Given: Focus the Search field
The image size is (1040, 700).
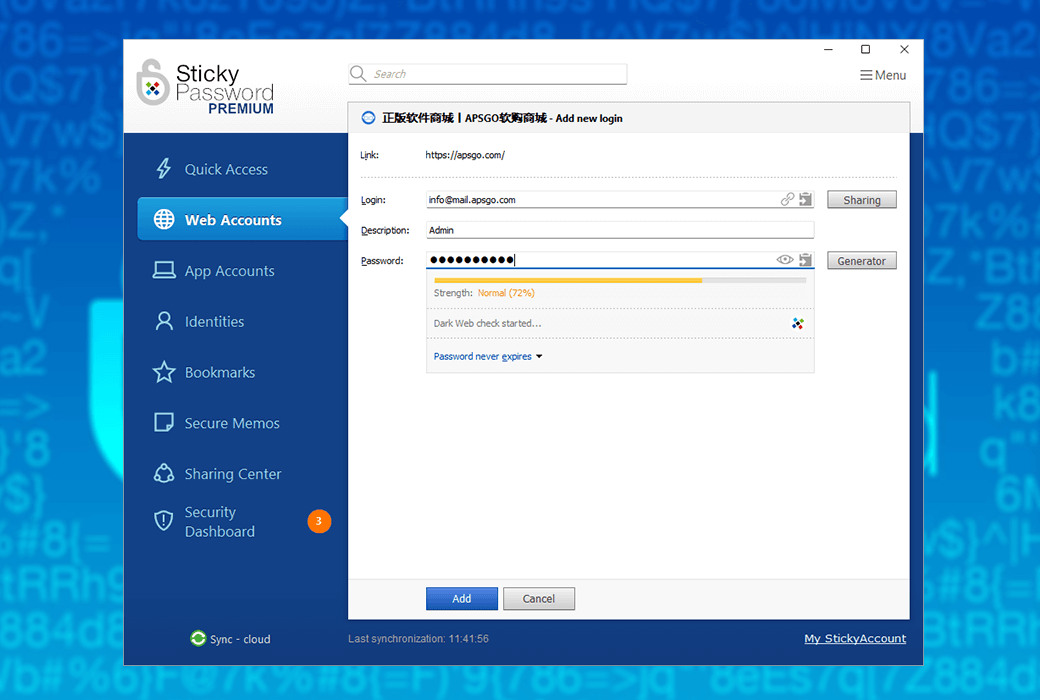Looking at the screenshot, I should 488,74.
